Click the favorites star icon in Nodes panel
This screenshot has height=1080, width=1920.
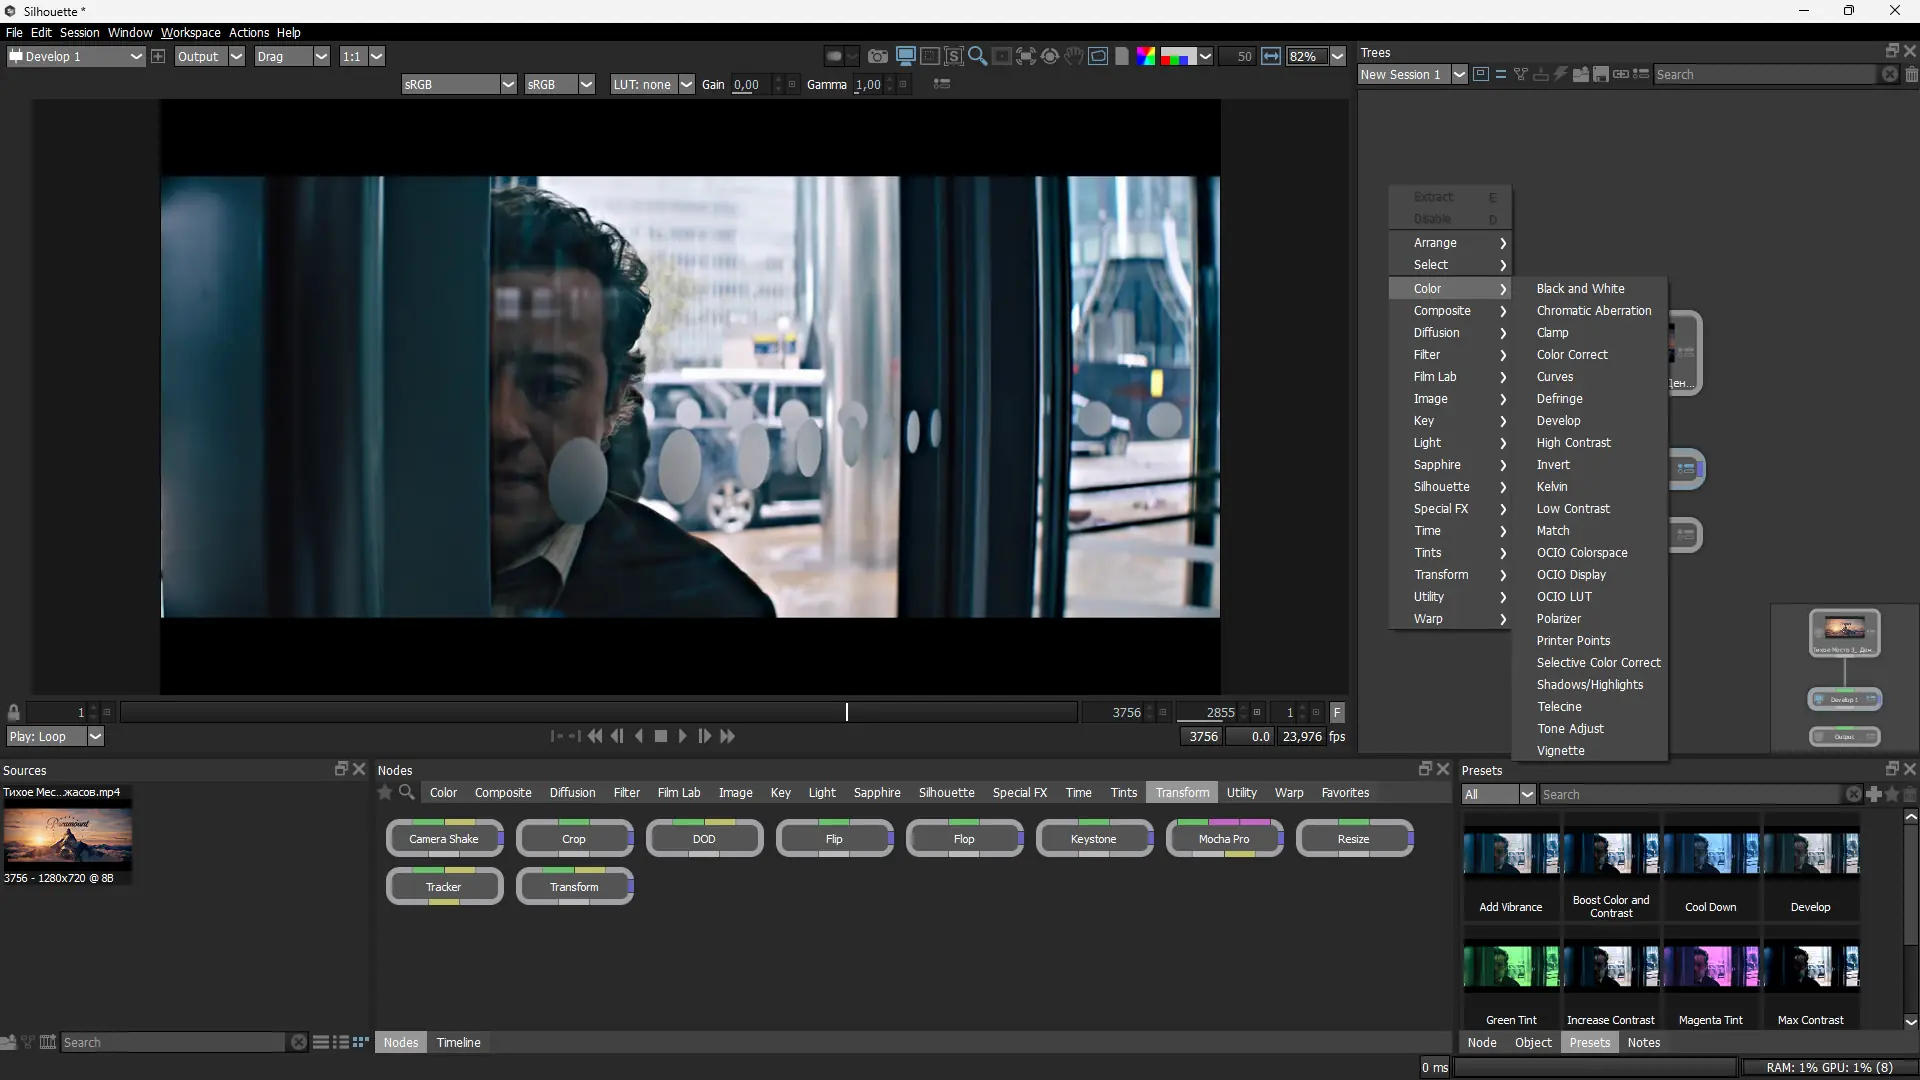point(385,793)
